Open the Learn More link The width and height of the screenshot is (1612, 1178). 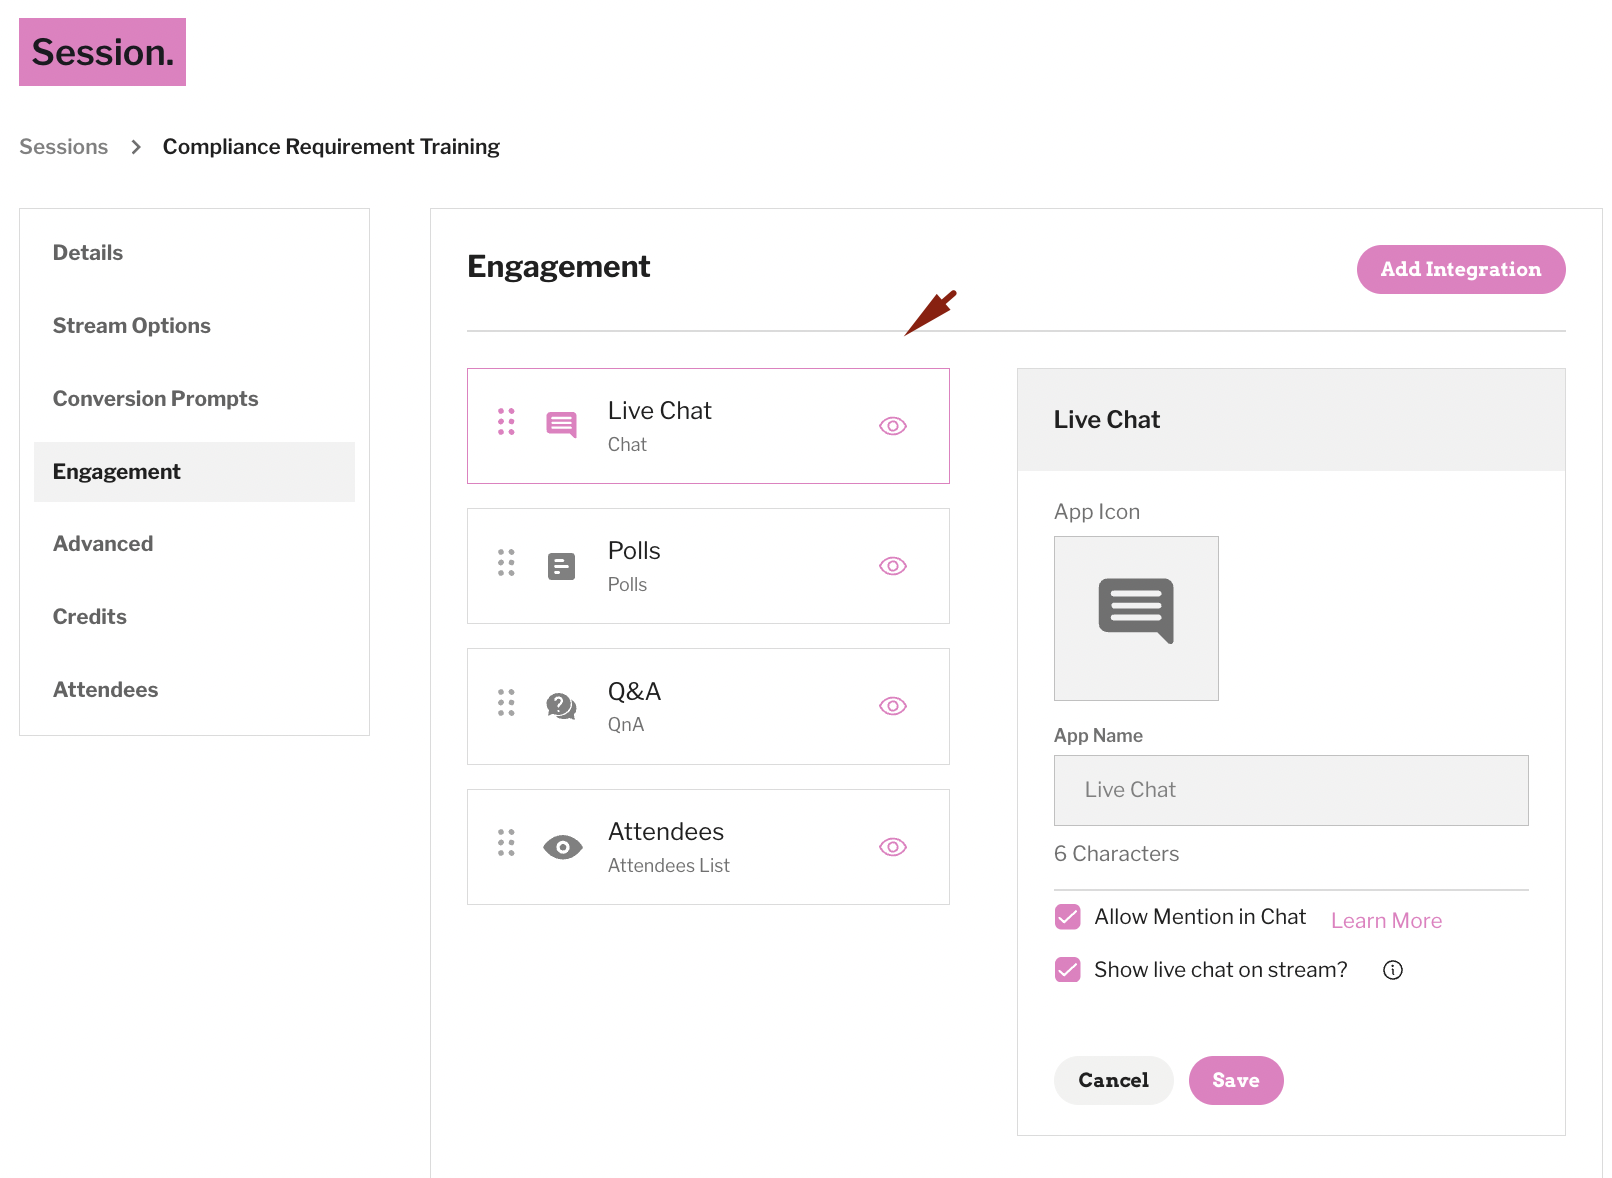pos(1386,920)
